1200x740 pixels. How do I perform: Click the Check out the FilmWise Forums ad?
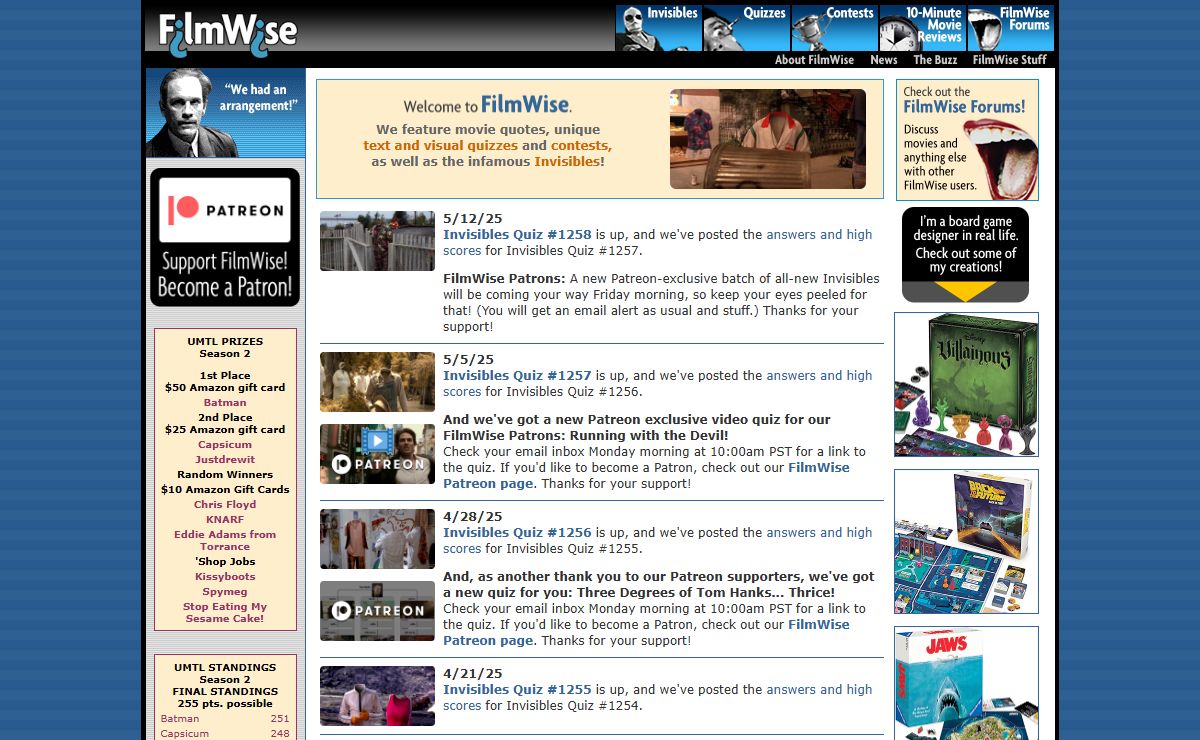(x=967, y=140)
